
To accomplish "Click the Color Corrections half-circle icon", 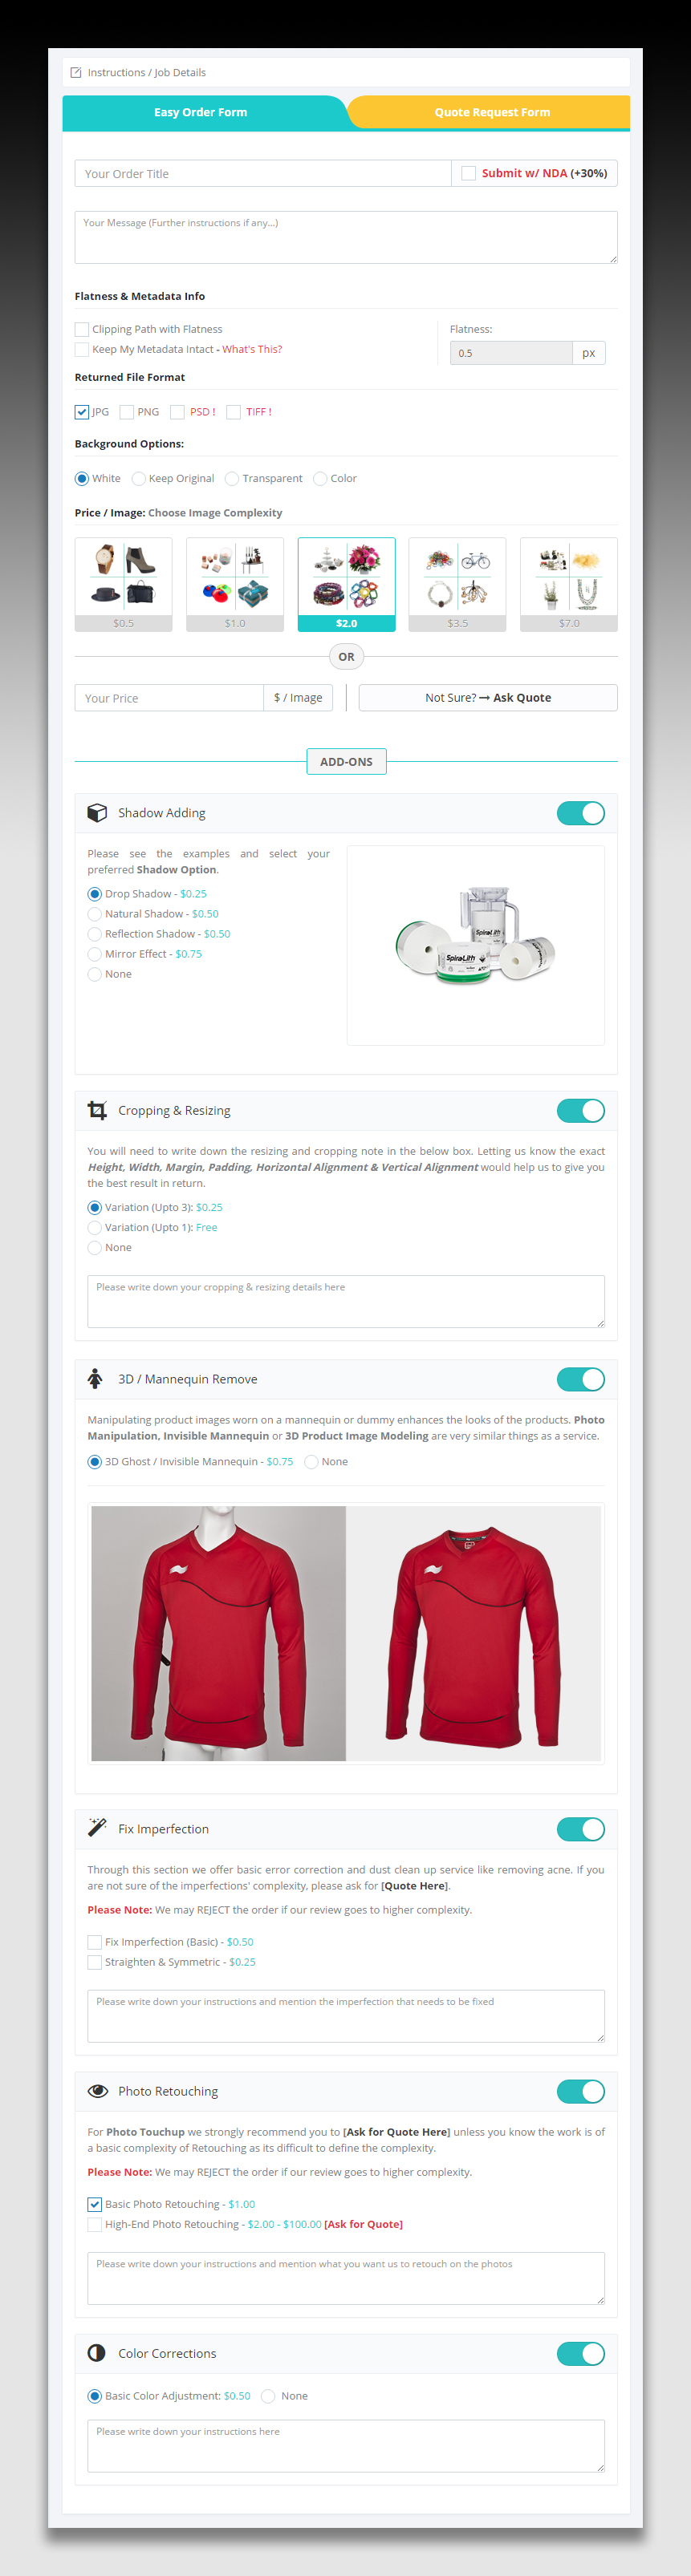I will click(x=96, y=2353).
